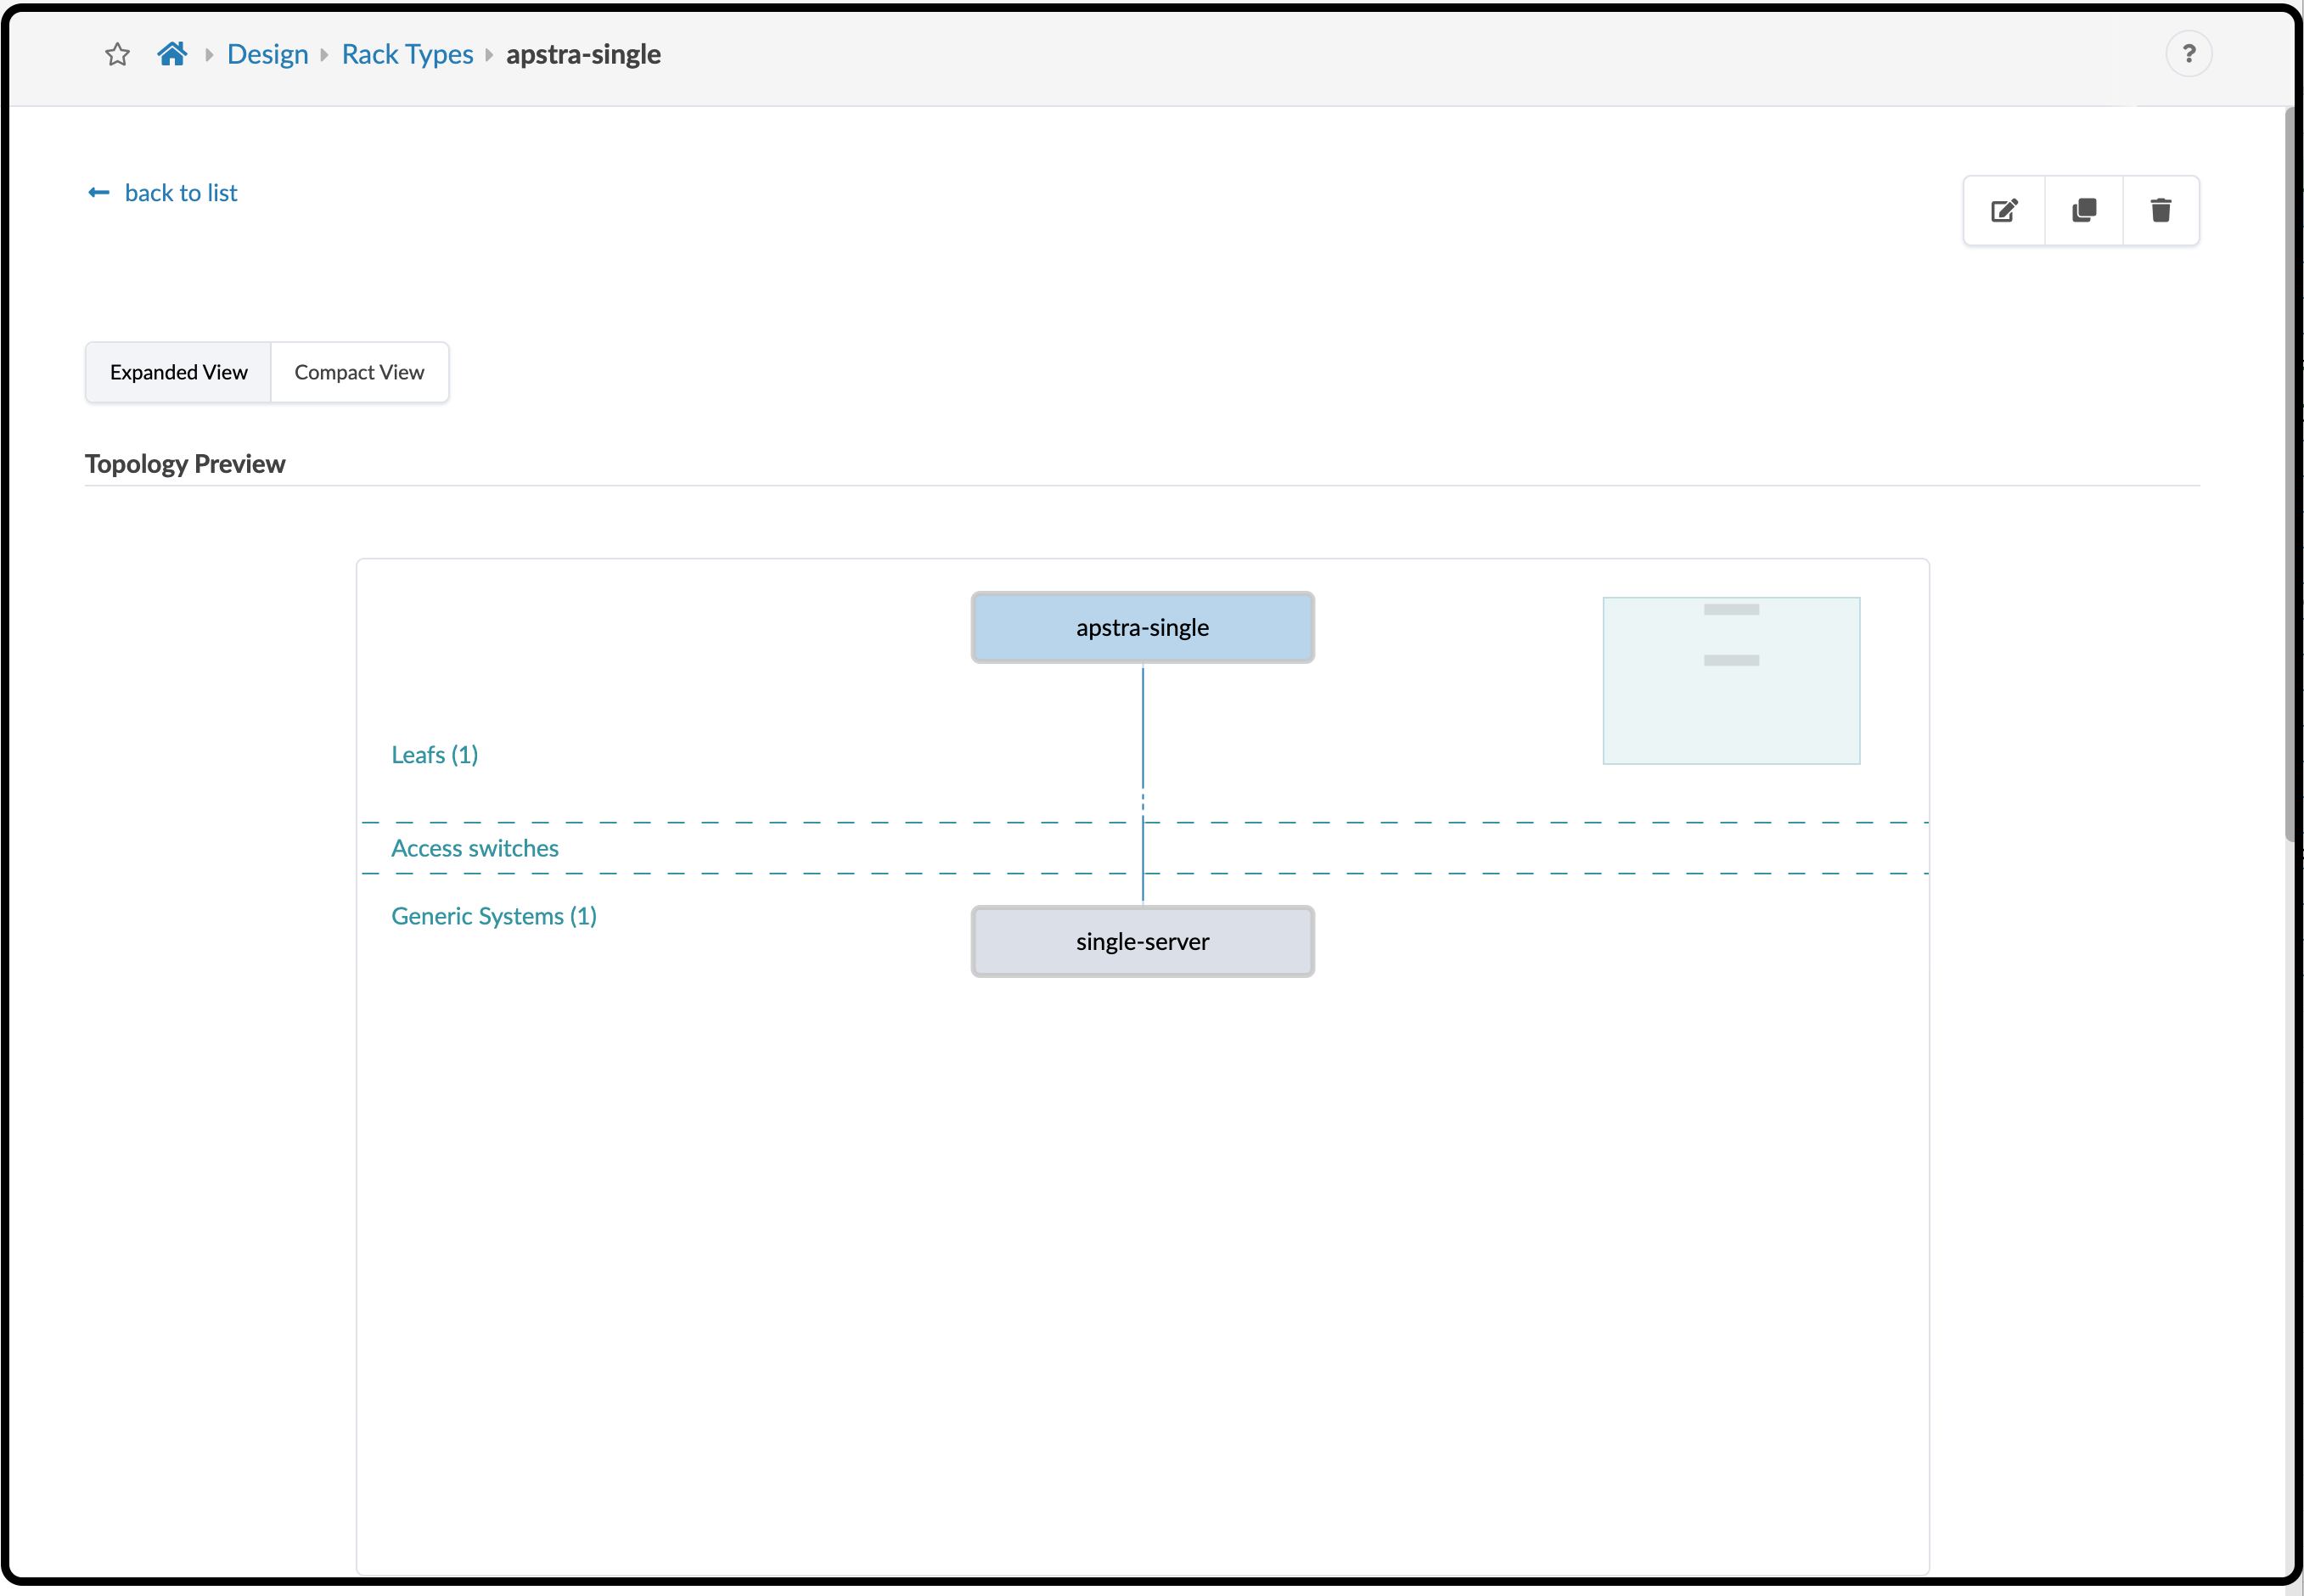Click the back arrow icon
This screenshot has width=2304, height=1596.
(x=99, y=193)
